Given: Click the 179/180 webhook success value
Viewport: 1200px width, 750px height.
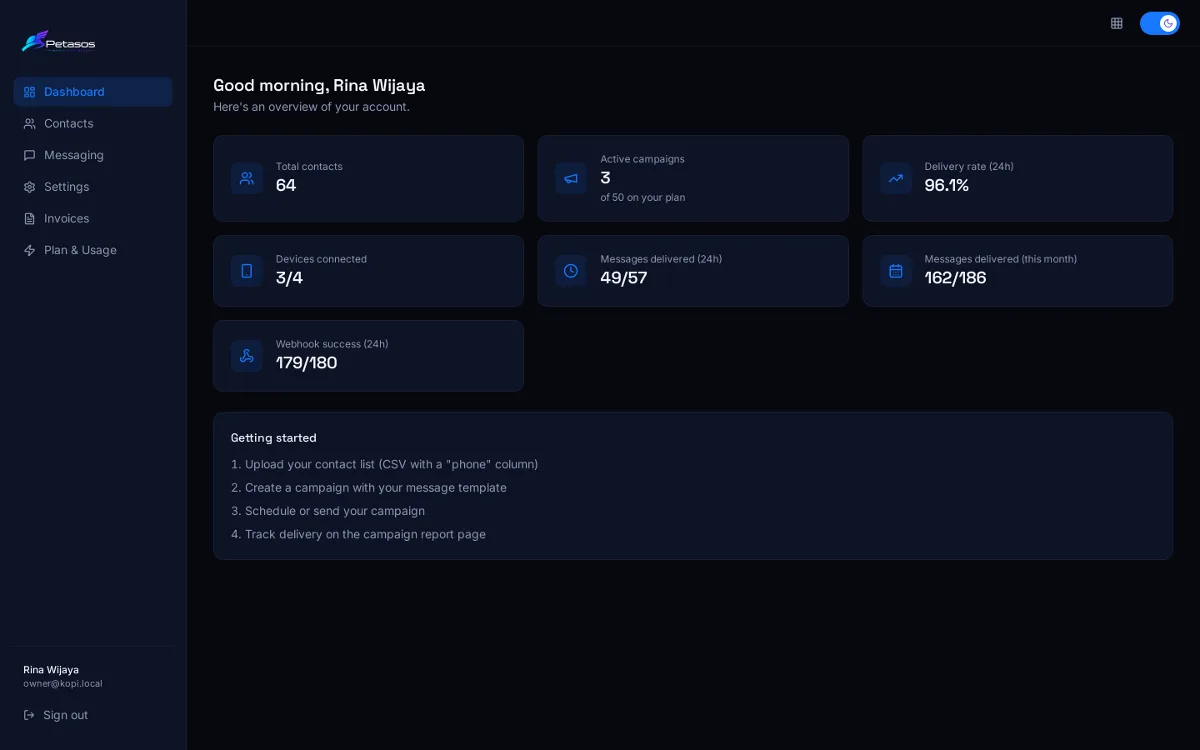Looking at the screenshot, I should click(307, 363).
